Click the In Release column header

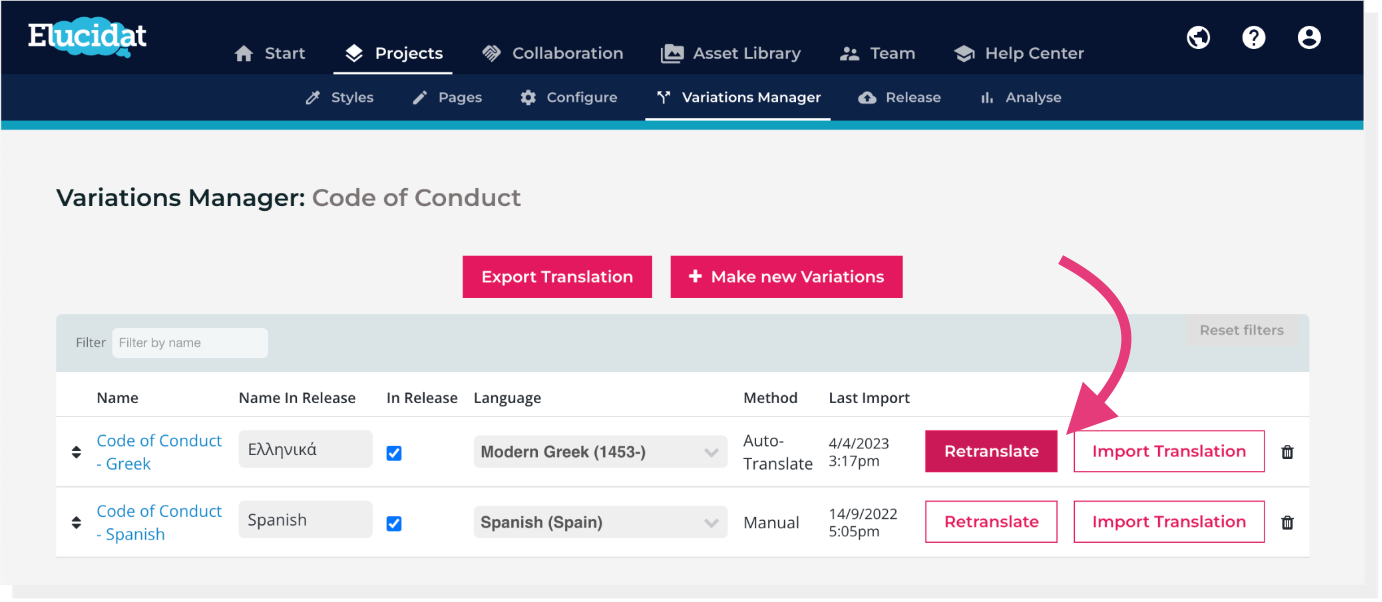pyautogui.click(x=422, y=398)
